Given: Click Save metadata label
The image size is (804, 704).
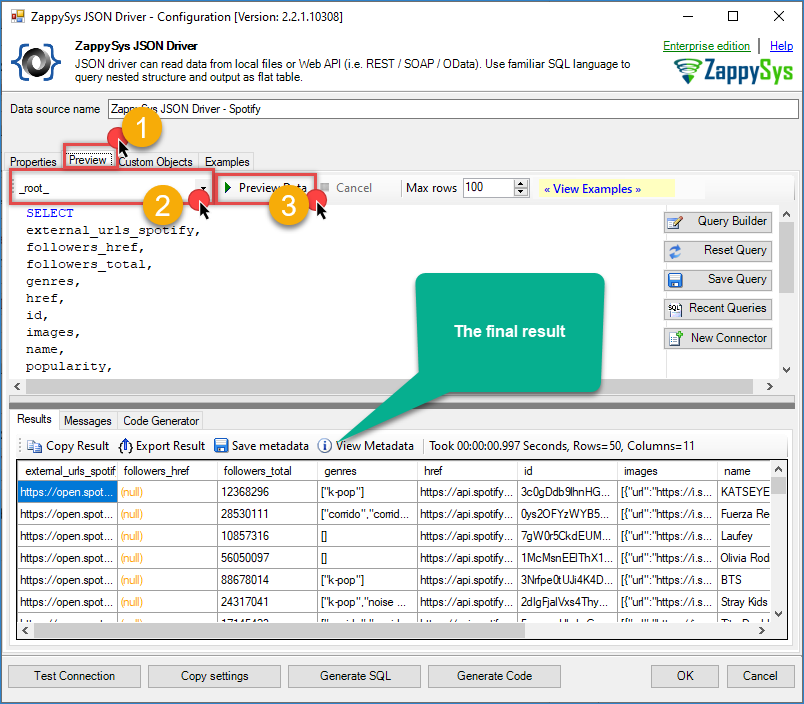Looking at the screenshot, I should pyautogui.click(x=270, y=446).
